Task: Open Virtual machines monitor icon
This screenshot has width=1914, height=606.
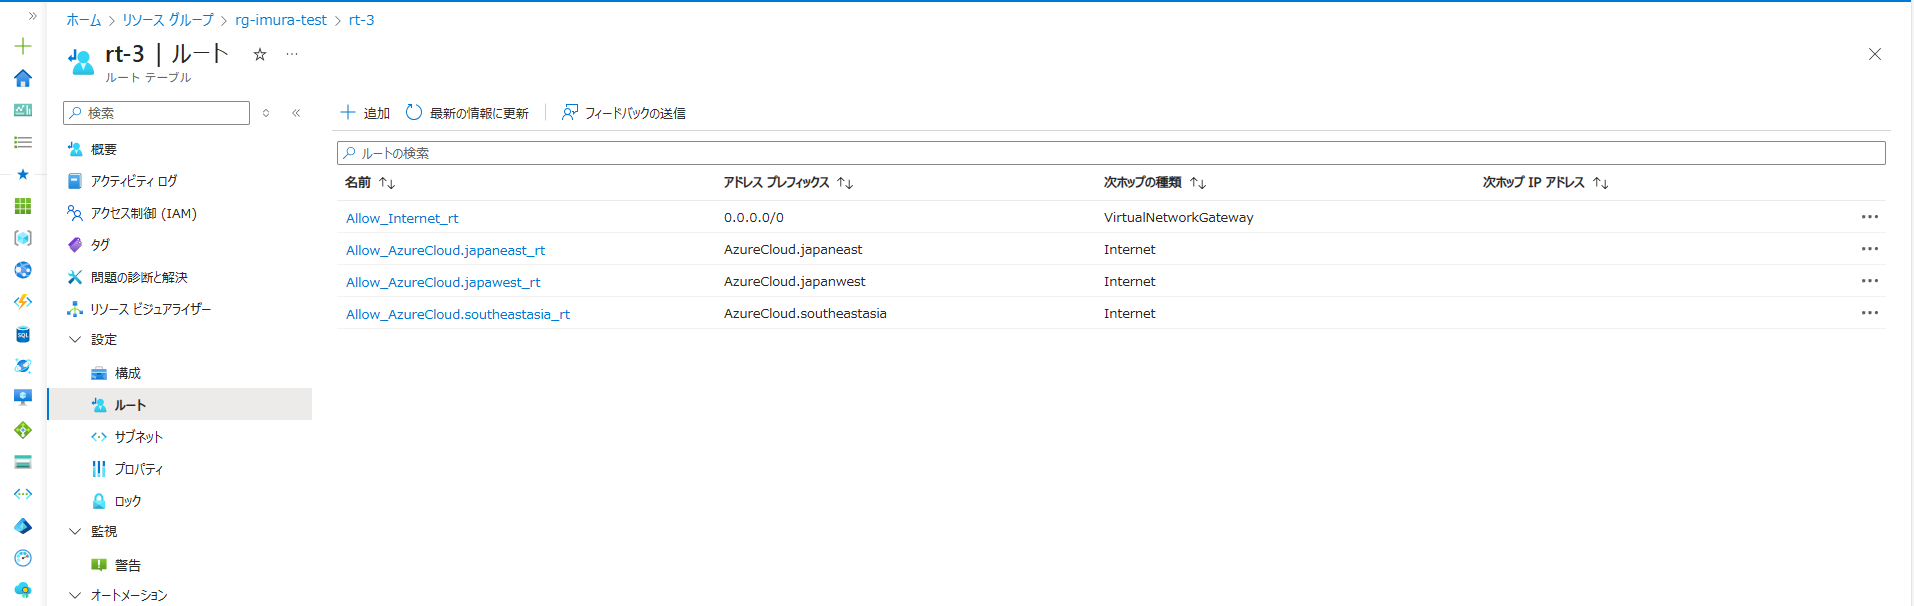Action: coord(23,398)
